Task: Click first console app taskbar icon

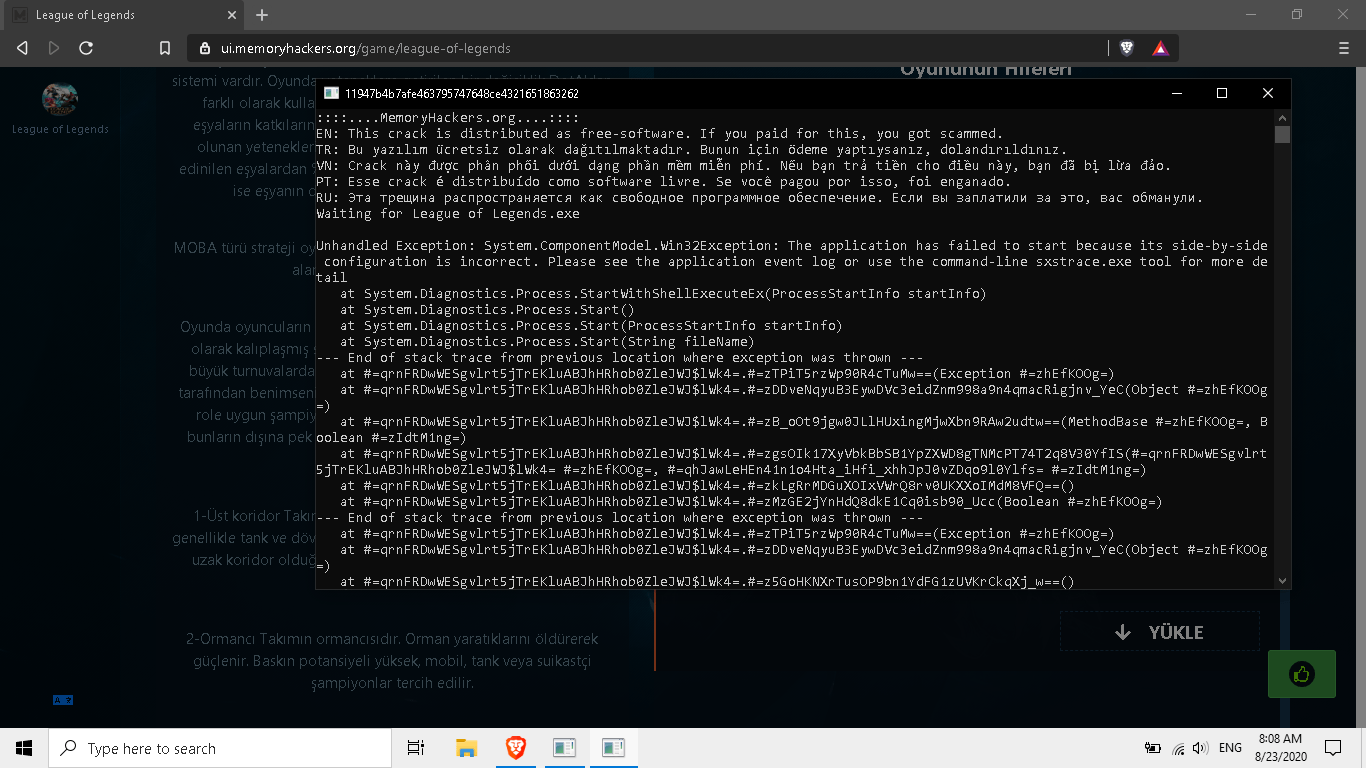Action: (x=564, y=748)
